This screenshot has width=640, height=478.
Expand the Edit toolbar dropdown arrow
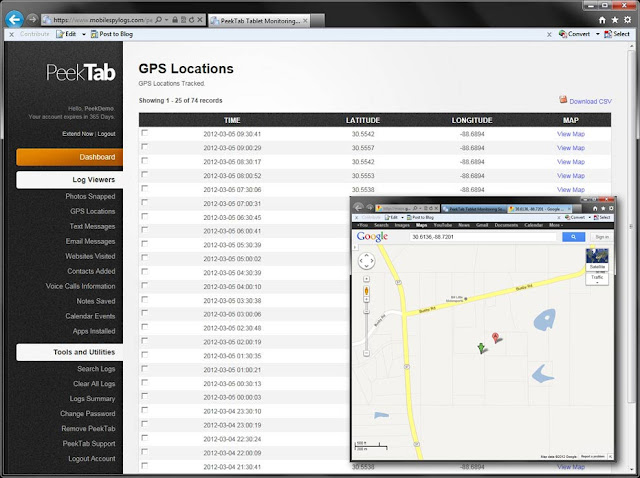[84, 34]
